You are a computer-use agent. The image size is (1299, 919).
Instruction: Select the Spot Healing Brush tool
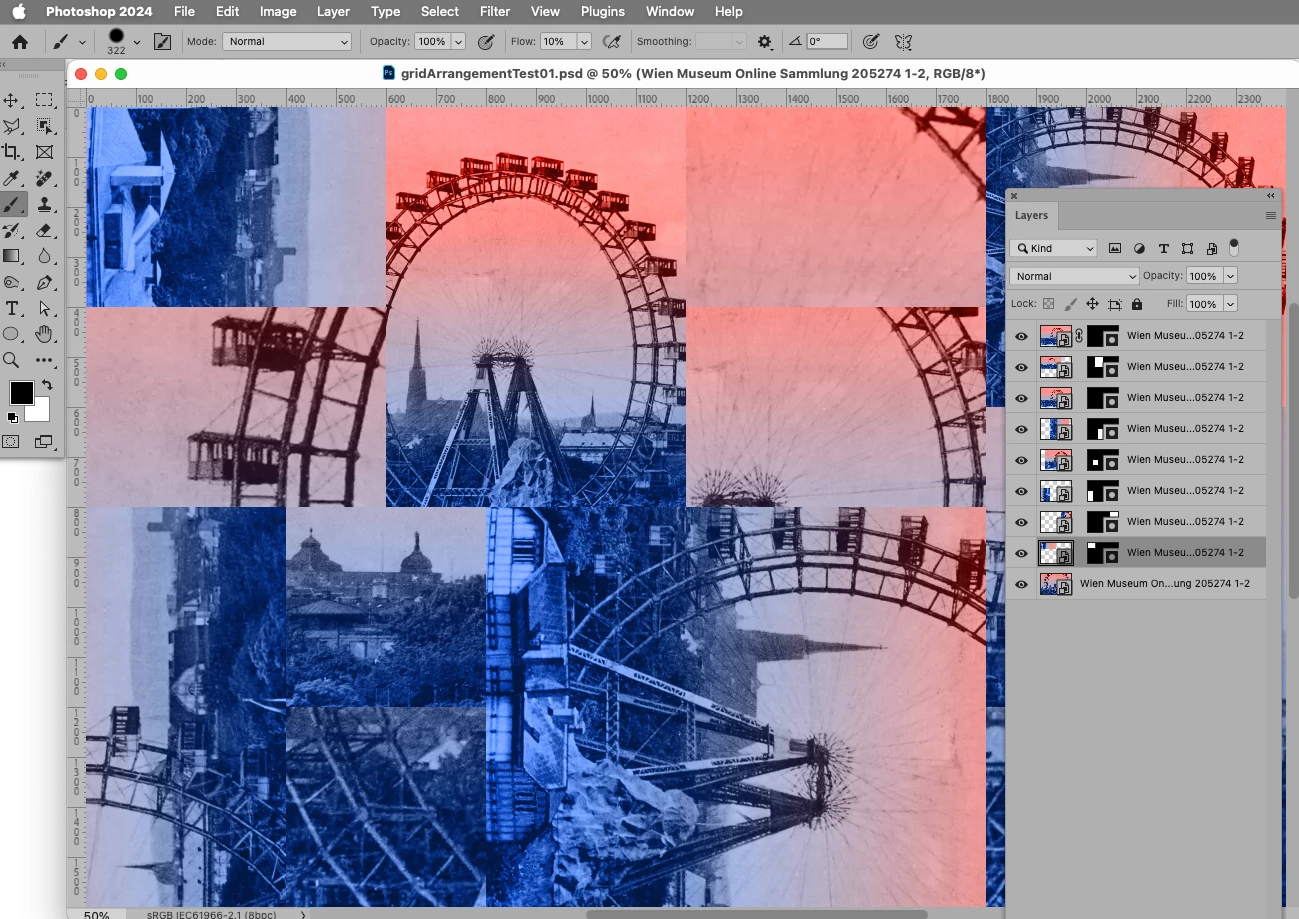click(x=44, y=178)
